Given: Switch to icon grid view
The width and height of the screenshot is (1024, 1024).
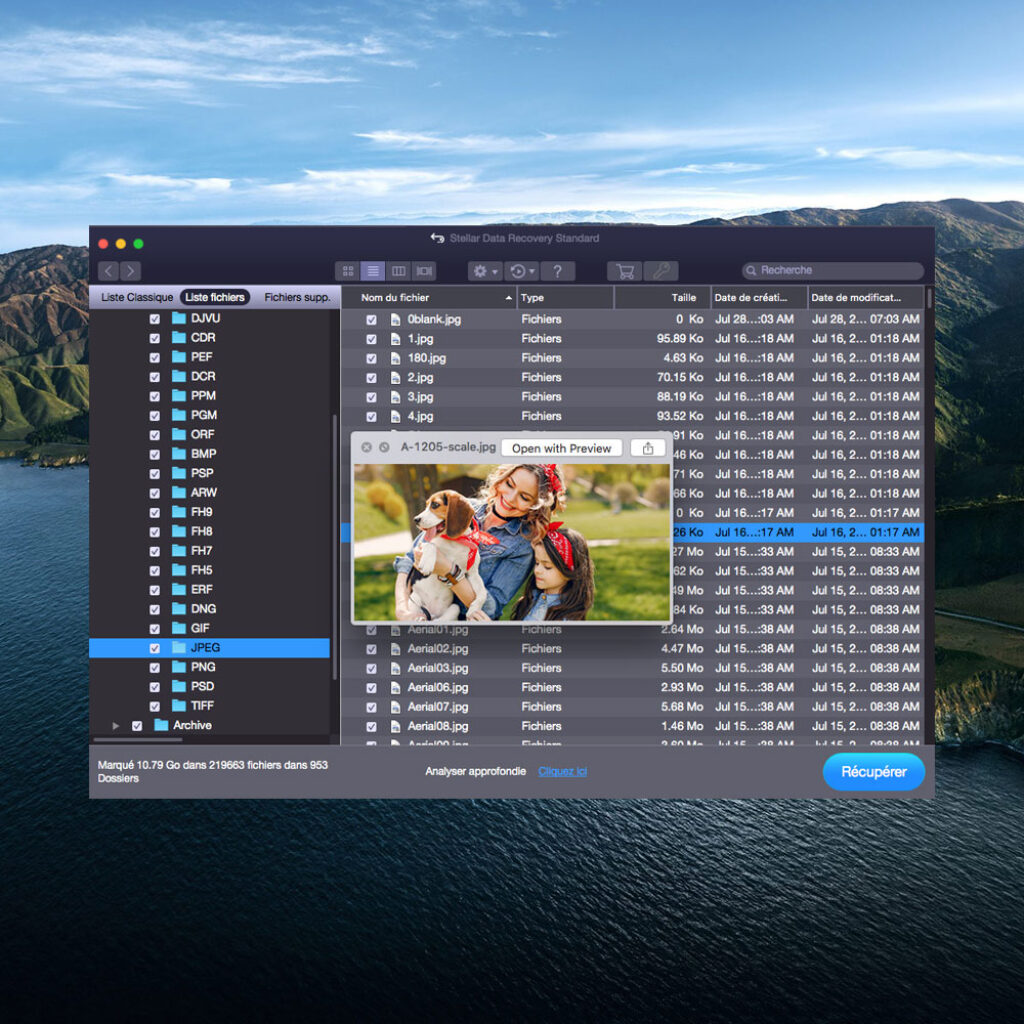Looking at the screenshot, I should click(x=348, y=271).
